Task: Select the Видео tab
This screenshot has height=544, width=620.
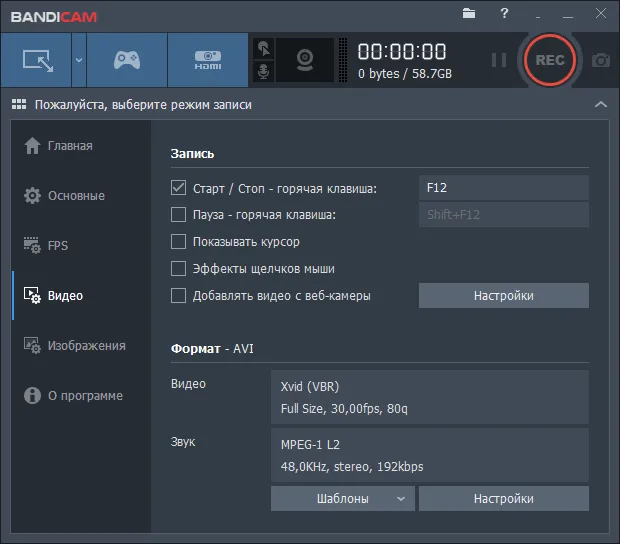Action: (x=81, y=295)
